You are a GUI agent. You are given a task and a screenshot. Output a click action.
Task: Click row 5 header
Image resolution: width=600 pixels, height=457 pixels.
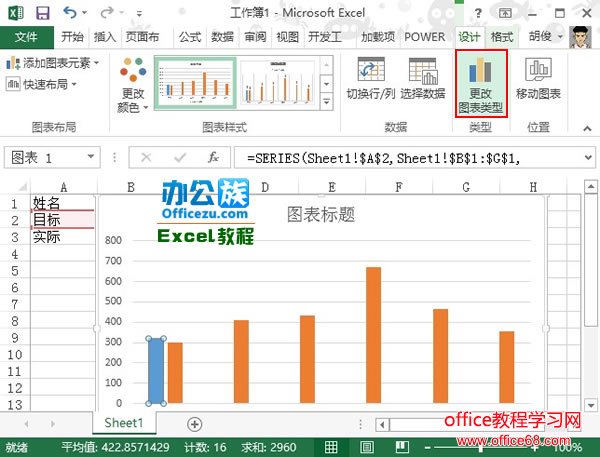15,271
